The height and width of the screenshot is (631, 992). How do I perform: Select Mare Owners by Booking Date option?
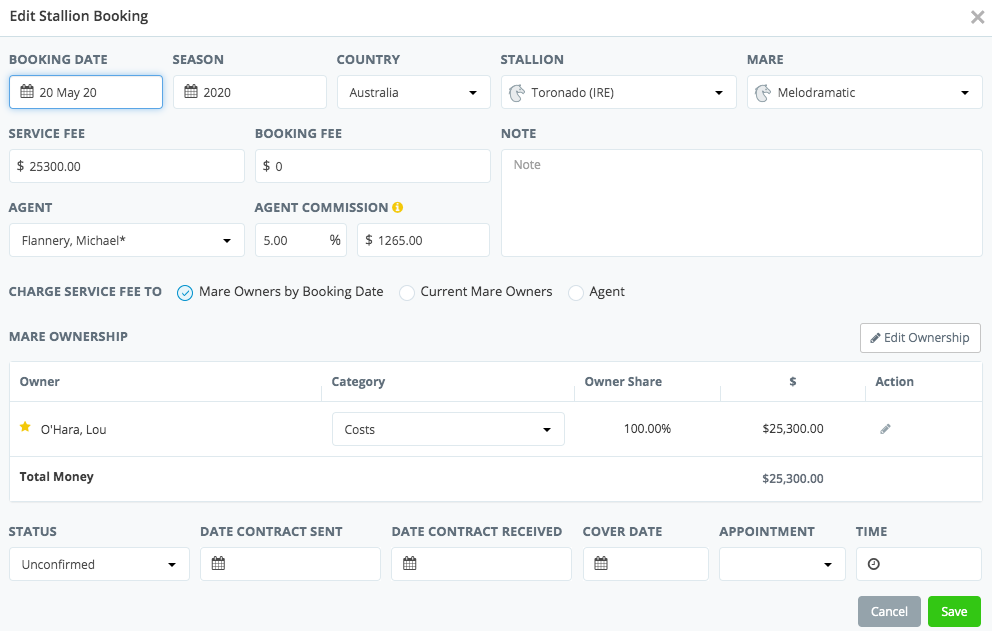click(185, 292)
